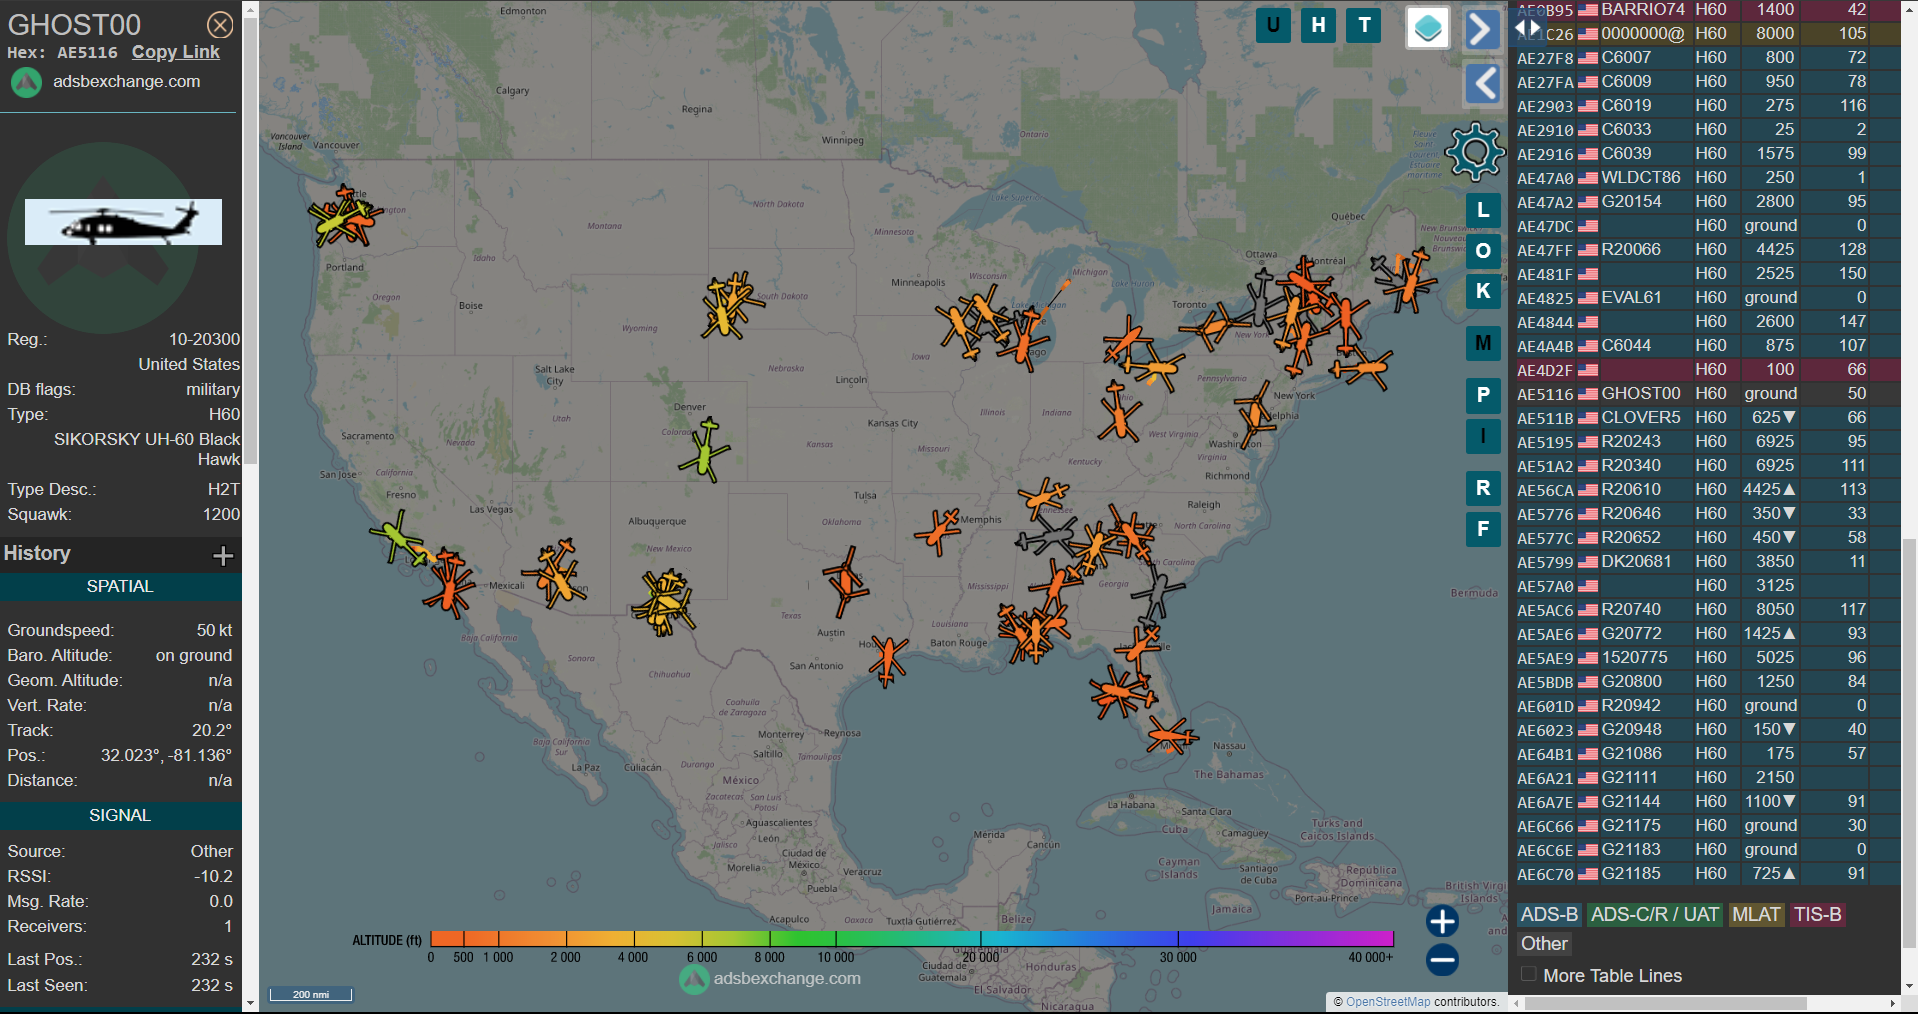Open the adsbexchange.com logo link
Screen dimensions: 1918x1014
click(x=105, y=82)
